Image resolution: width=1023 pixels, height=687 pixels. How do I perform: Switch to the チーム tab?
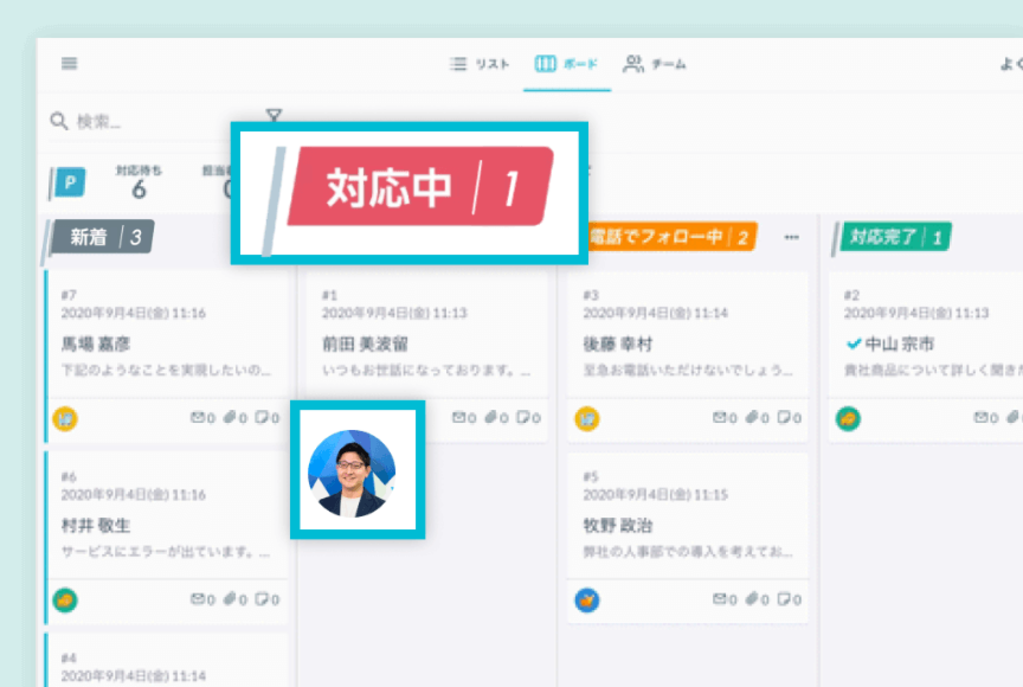[x=656, y=64]
